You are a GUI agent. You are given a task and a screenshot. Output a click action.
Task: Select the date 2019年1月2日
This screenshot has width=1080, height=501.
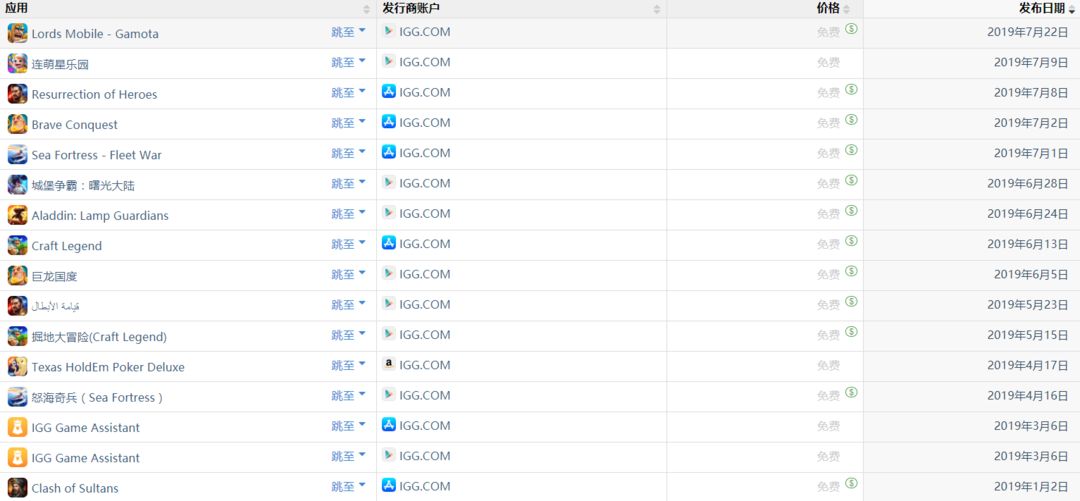point(1030,487)
